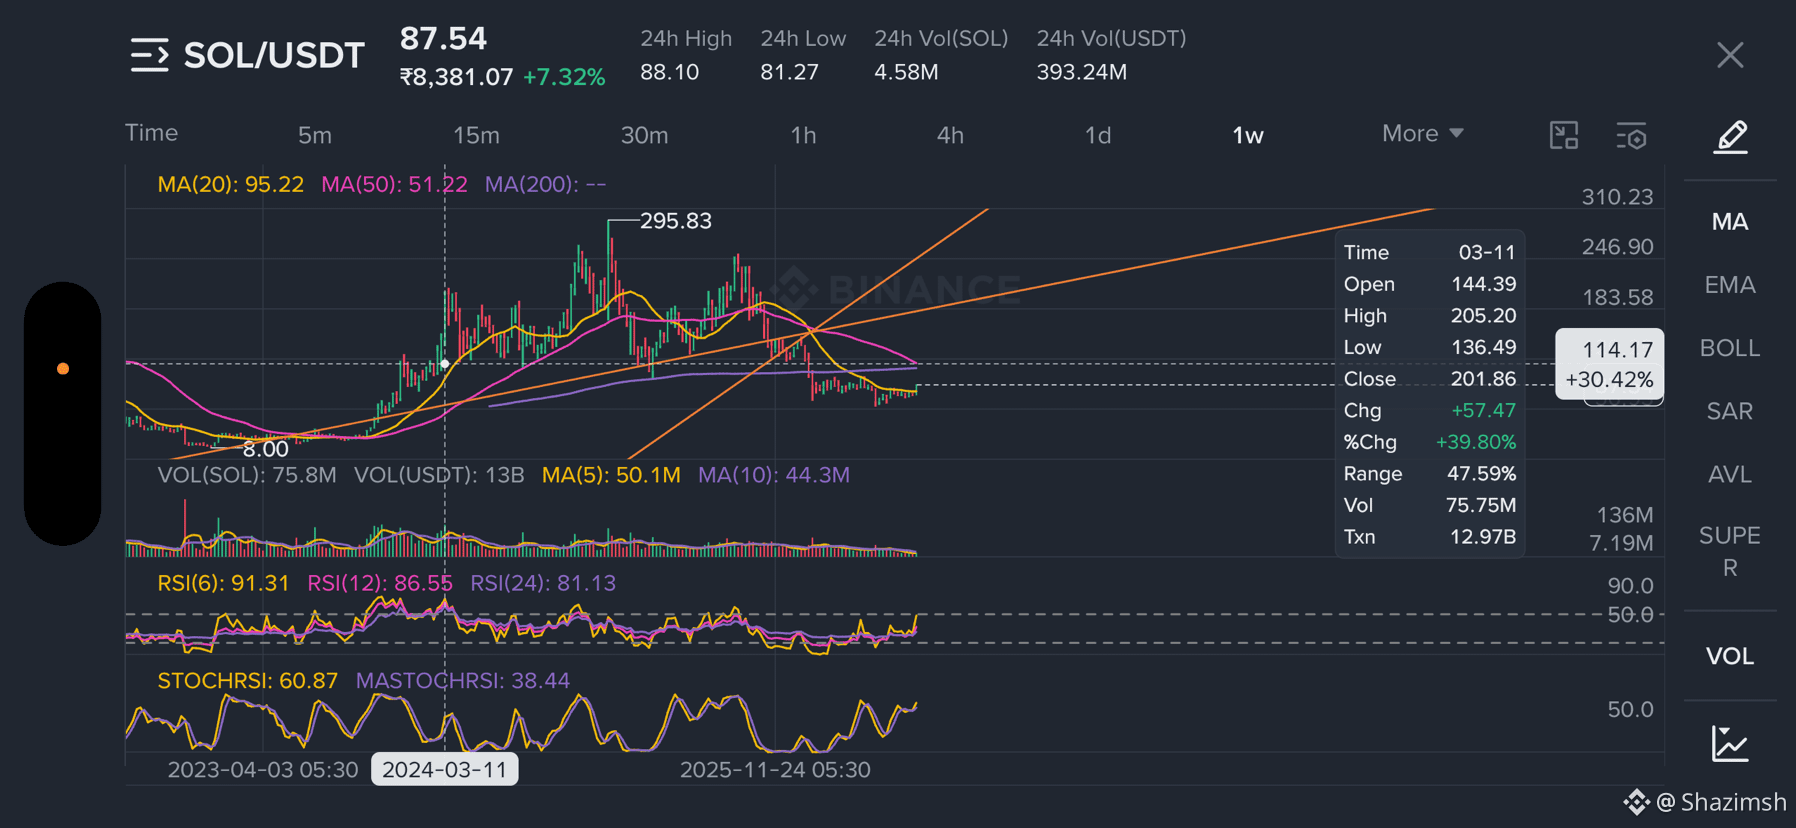Tap the RSI(24): 81.13 label
The width and height of the screenshot is (1796, 828).
point(543,583)
